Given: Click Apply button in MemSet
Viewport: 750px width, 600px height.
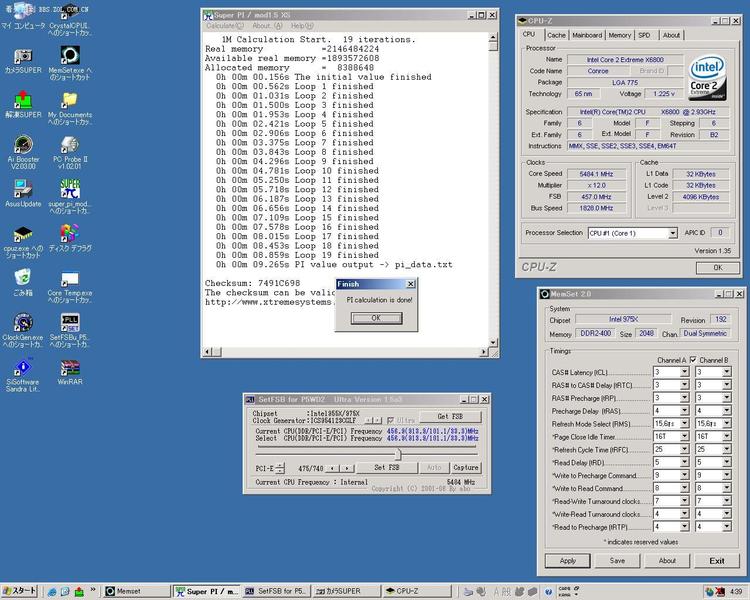Looking at the screenshot, I should (x=567, y=560).
